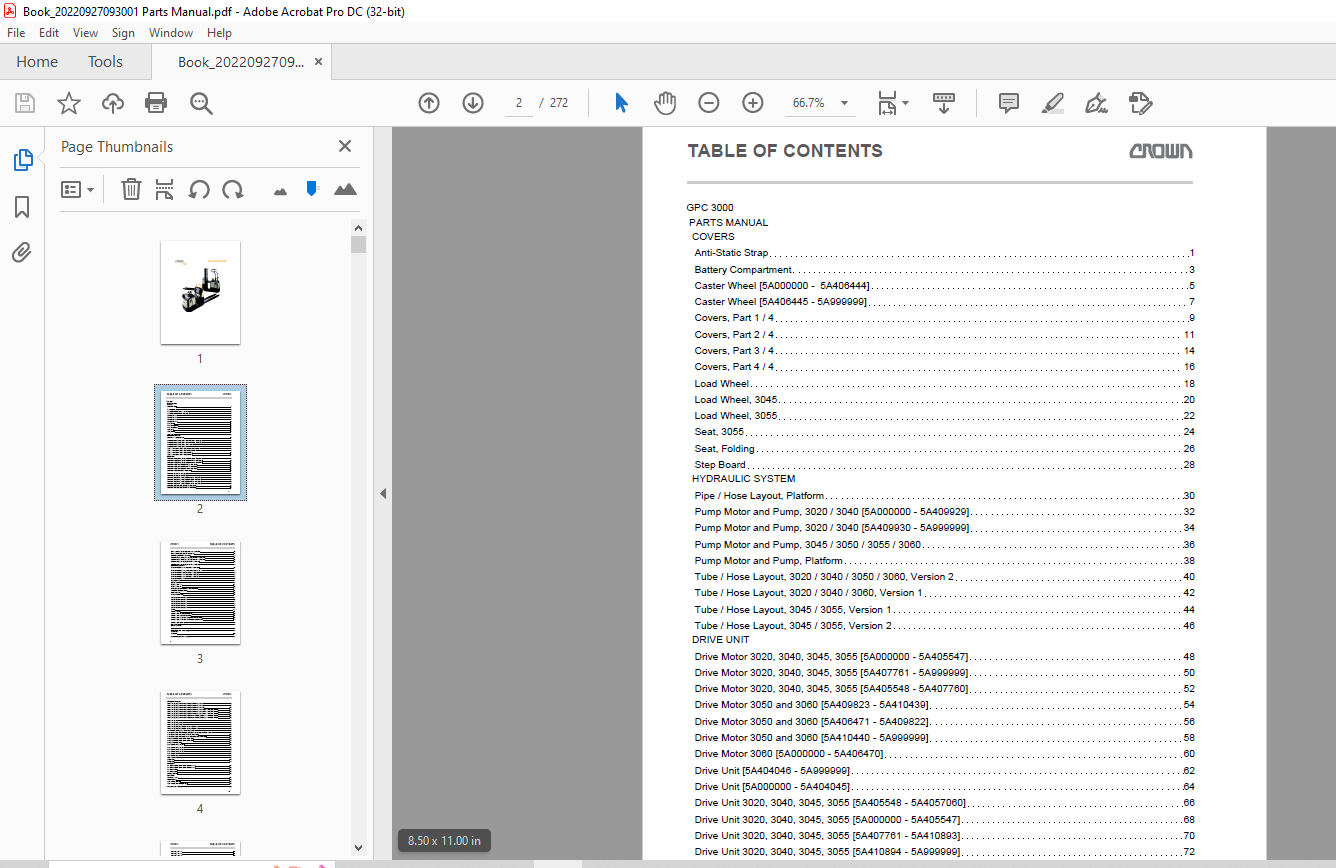Viewport: 1336px width, 868px height.
Task: Open the Find text magnifier
Action: coord(201,103)
